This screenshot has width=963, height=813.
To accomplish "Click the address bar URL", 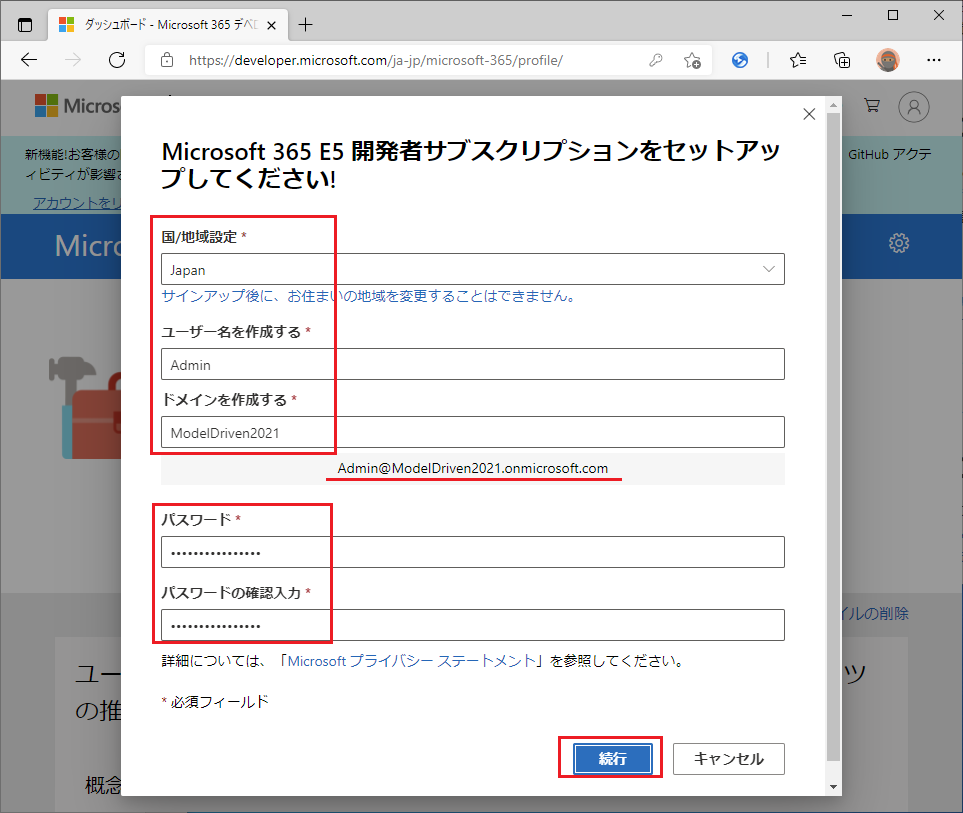I will point(375,60).
